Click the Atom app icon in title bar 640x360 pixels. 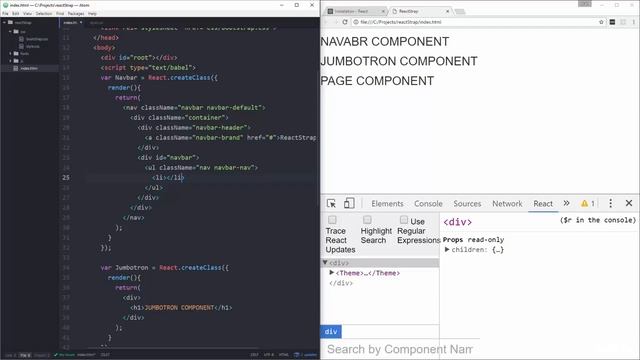click(x=5, y=5)
